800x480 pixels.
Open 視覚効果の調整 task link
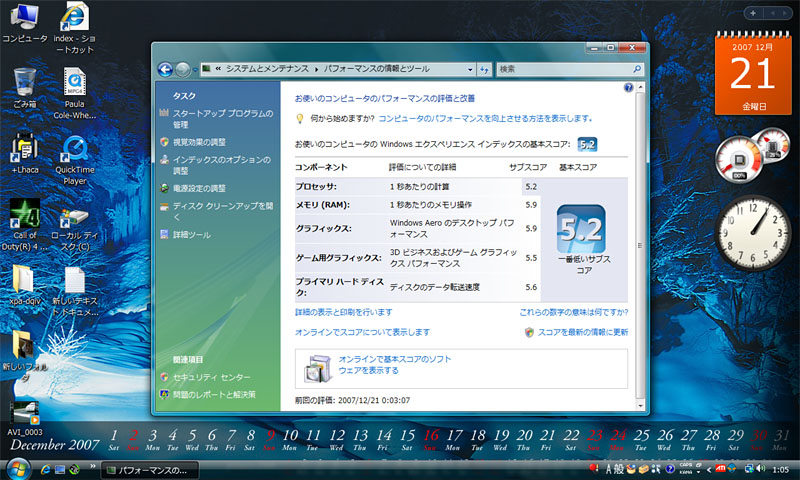pyautogui.click(x=199, y=142)
